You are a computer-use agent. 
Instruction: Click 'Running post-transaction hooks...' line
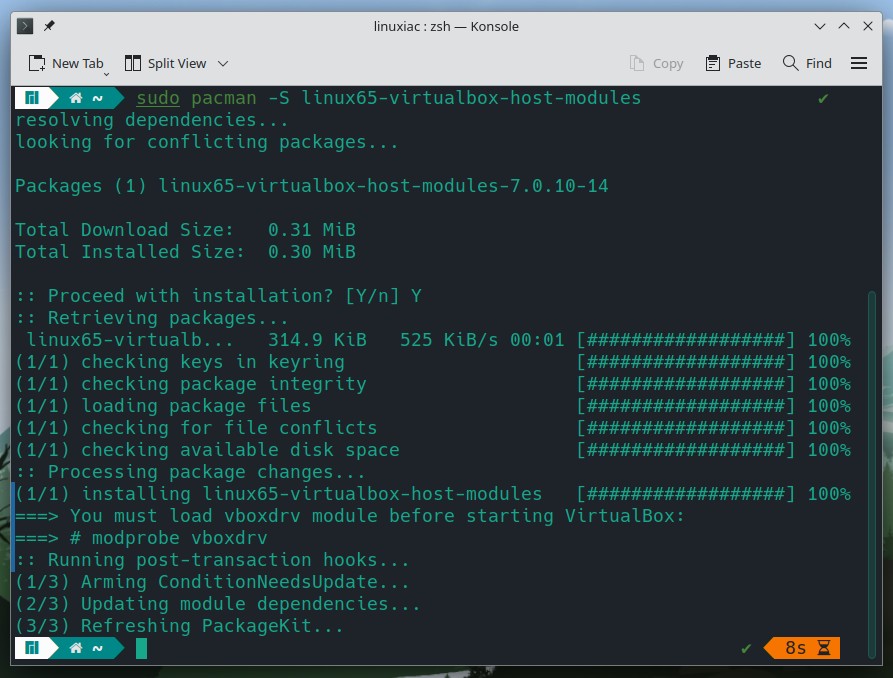pyautogui.click(x=212, y=560)
